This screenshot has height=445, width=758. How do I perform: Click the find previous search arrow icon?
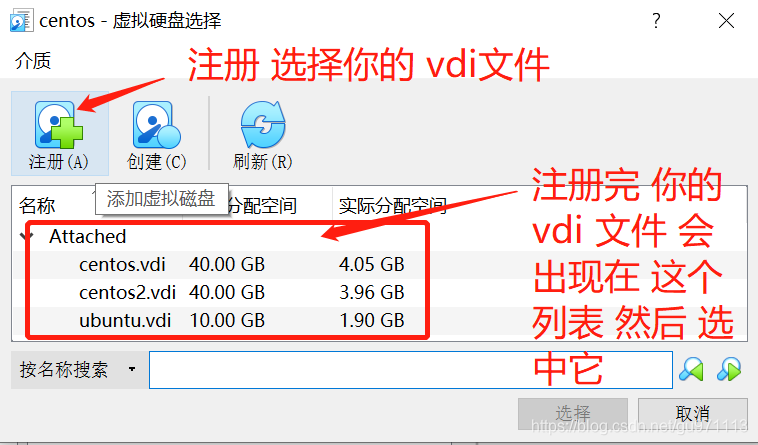click(x=691, y=370)
